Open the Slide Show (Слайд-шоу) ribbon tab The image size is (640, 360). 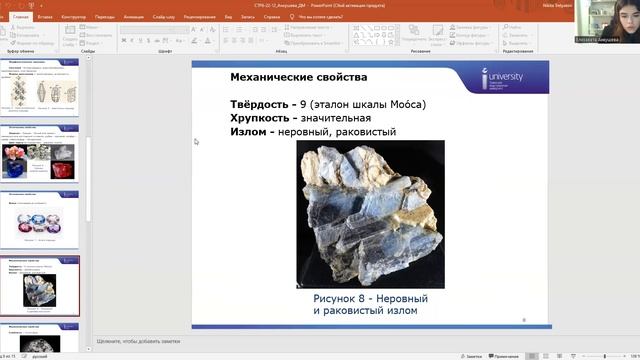tap(164, 17)
